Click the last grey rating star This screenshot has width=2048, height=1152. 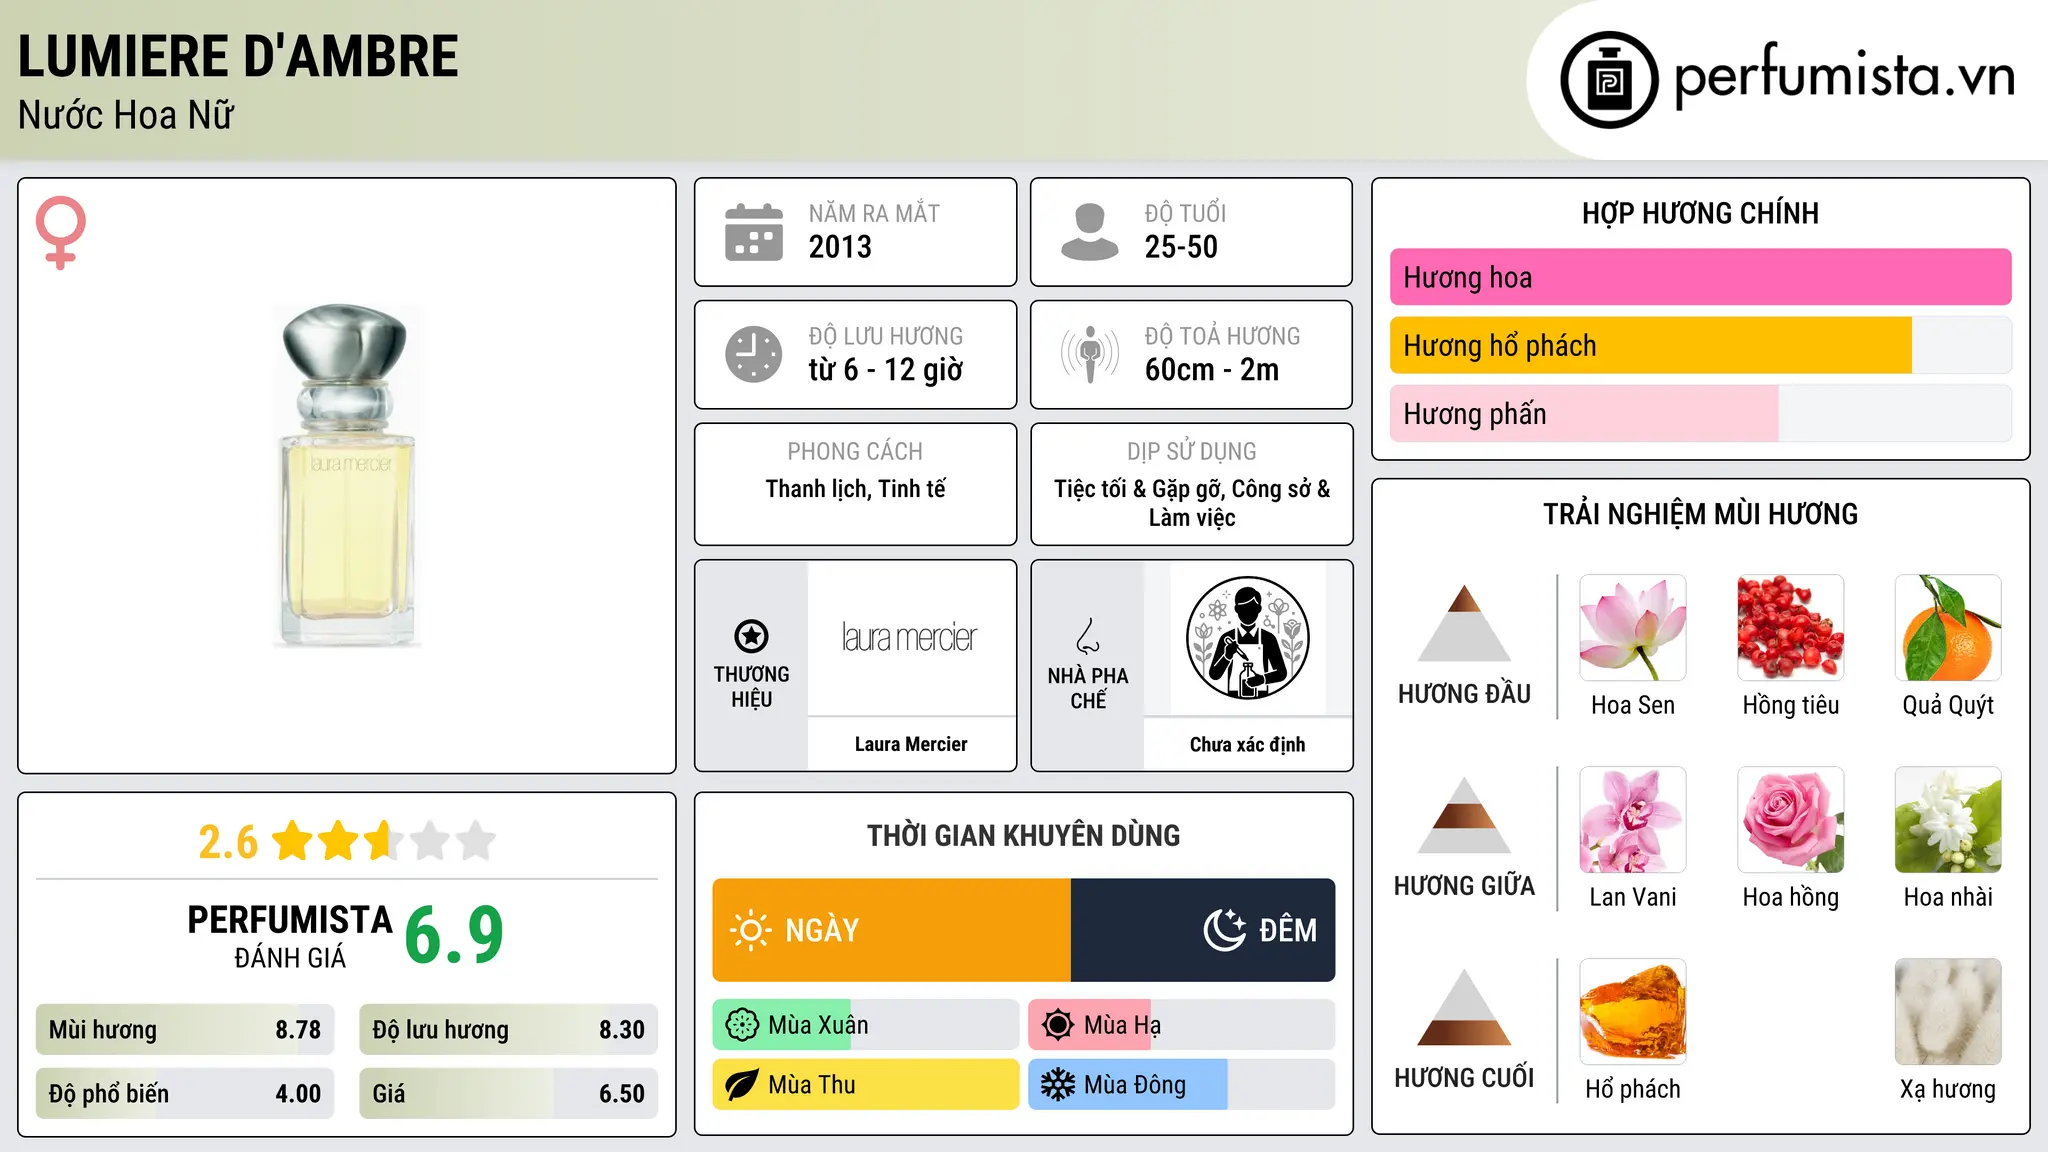[476, 841]
